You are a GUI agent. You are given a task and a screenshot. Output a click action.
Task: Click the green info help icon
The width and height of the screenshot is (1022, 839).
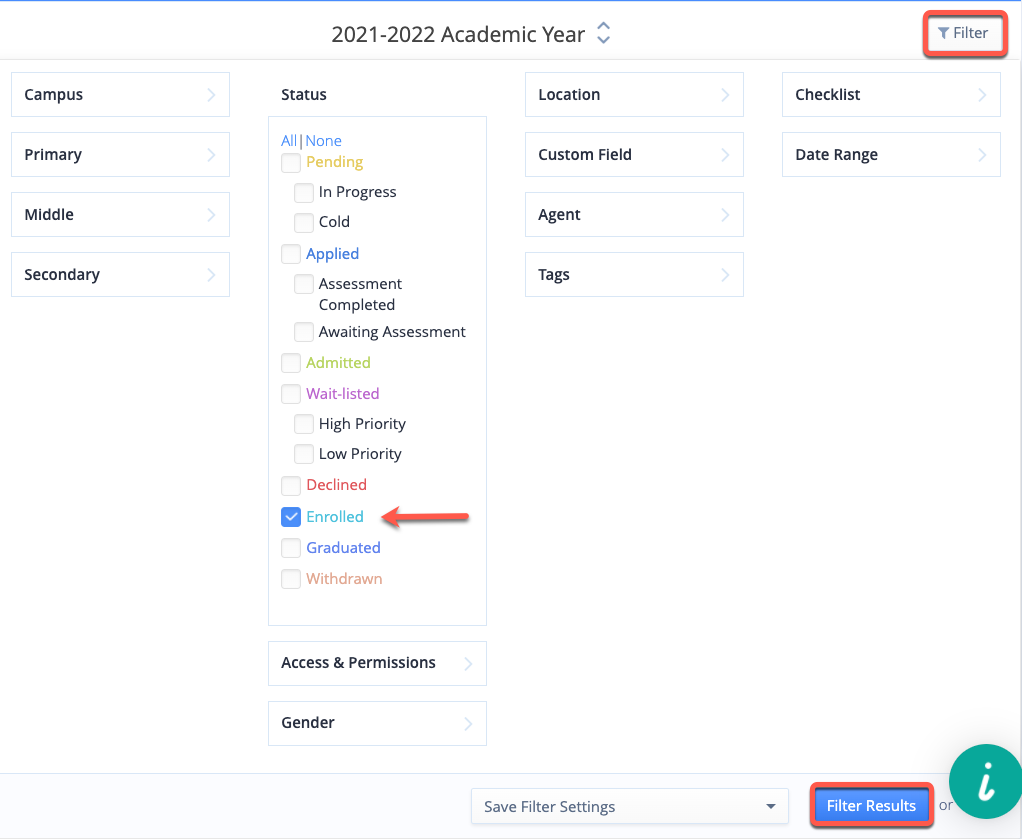(986, 785)
